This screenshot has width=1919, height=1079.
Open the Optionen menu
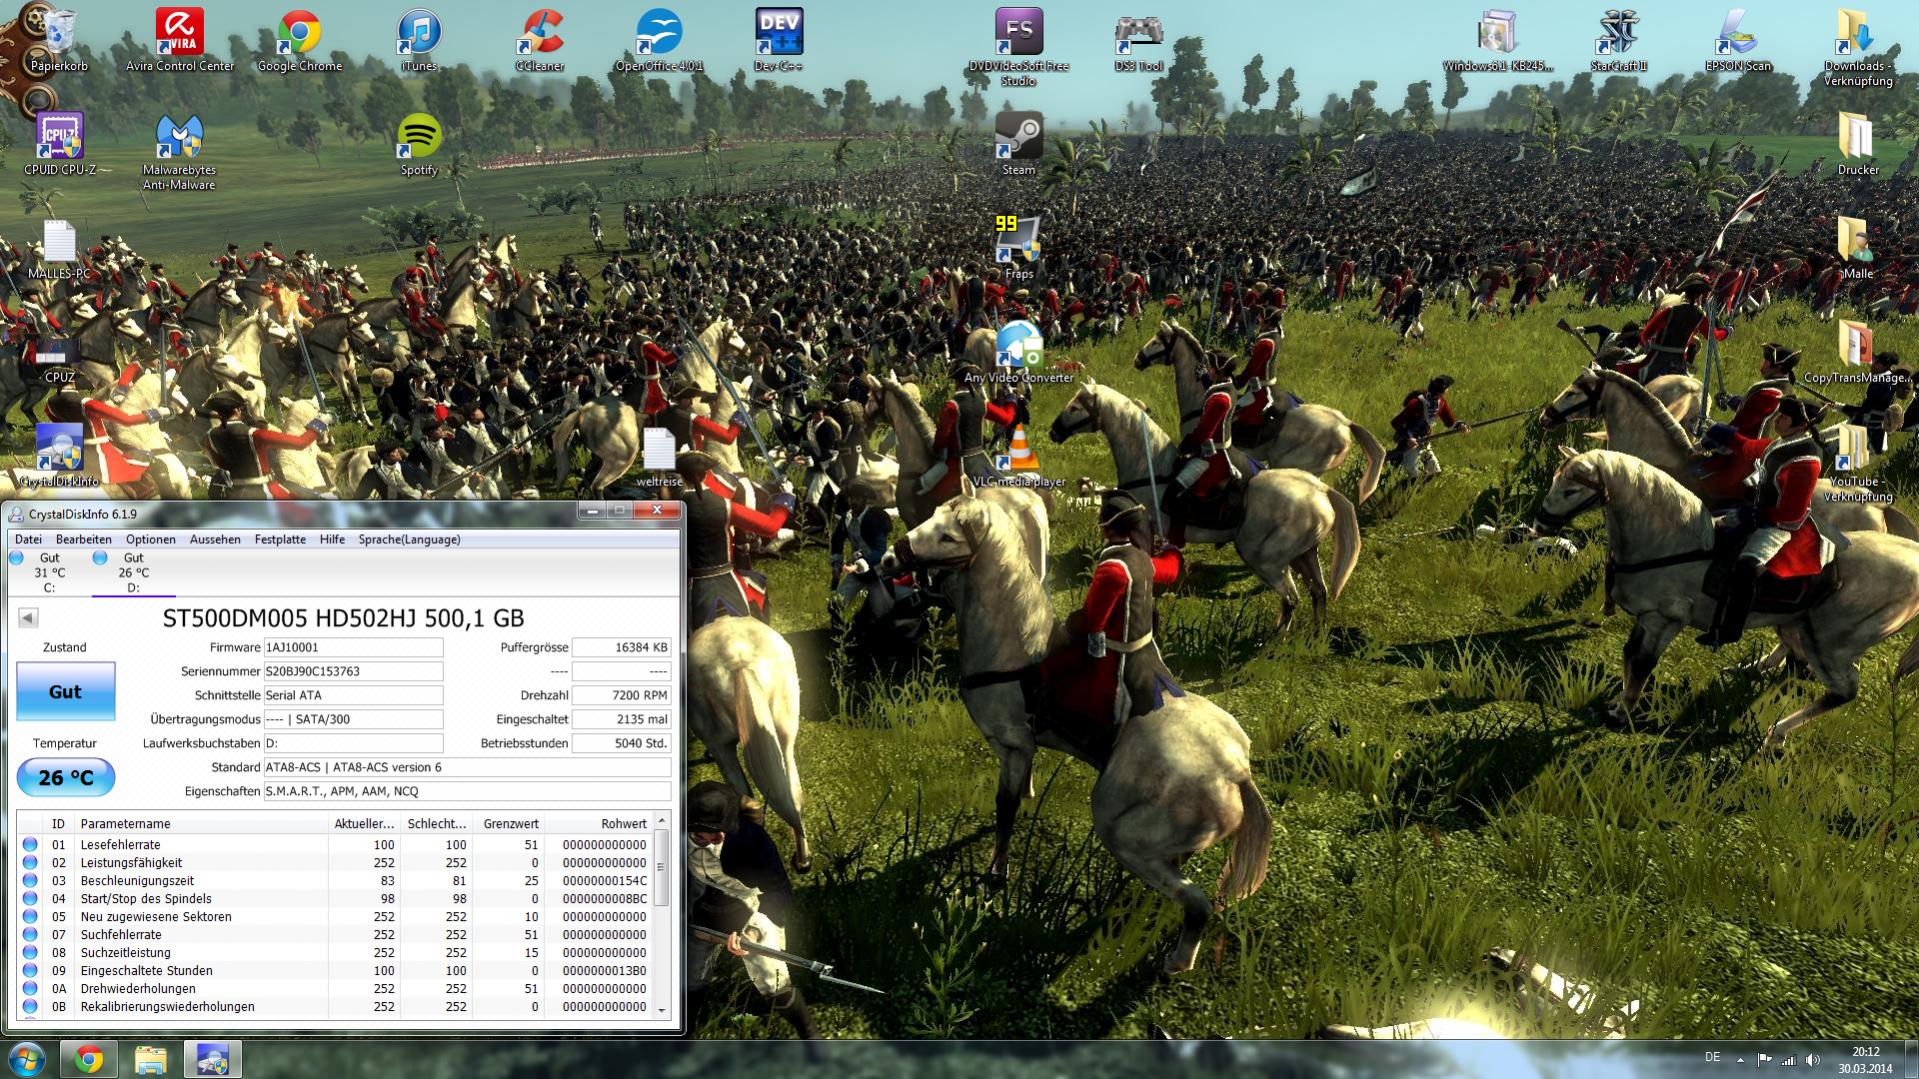(x=151, y=539)
